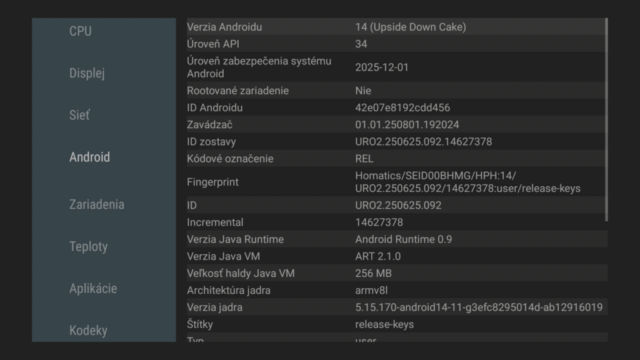Click the ID value URO2.250625.092
Screen dimensions: 640x360
pos(398,205)
